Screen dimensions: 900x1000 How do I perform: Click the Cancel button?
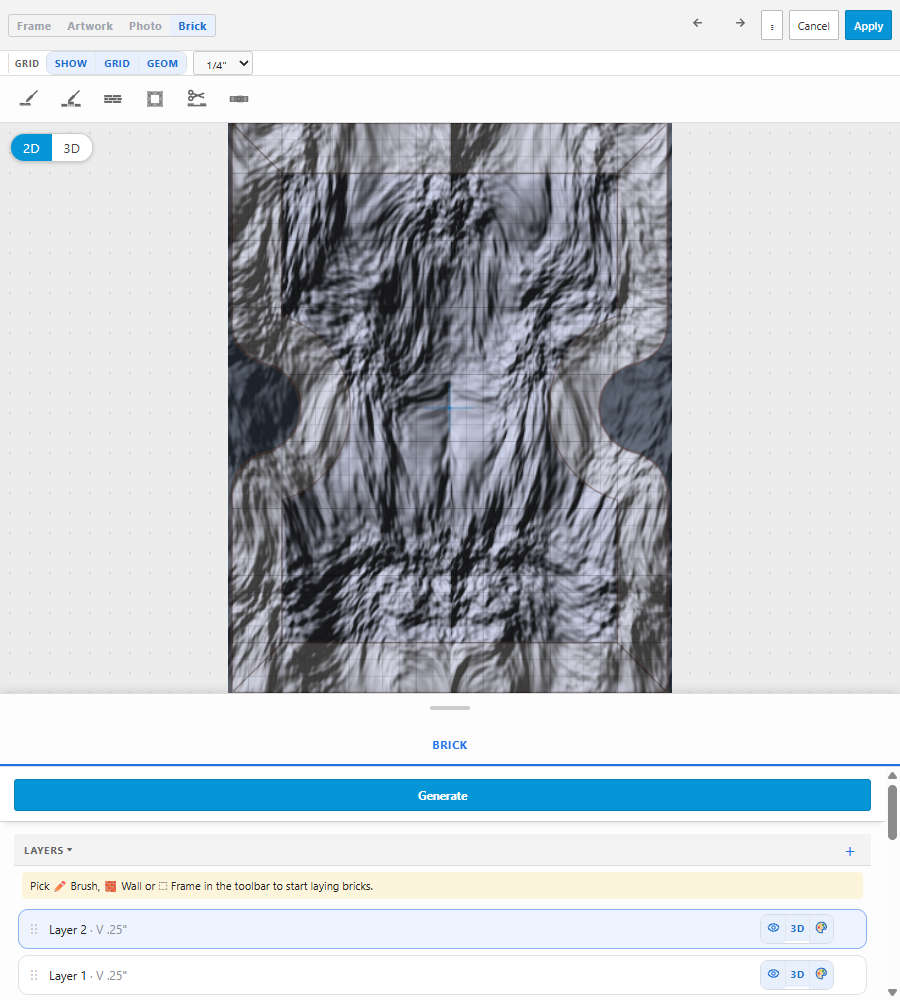pyautogui.click(x=813, y=26)
